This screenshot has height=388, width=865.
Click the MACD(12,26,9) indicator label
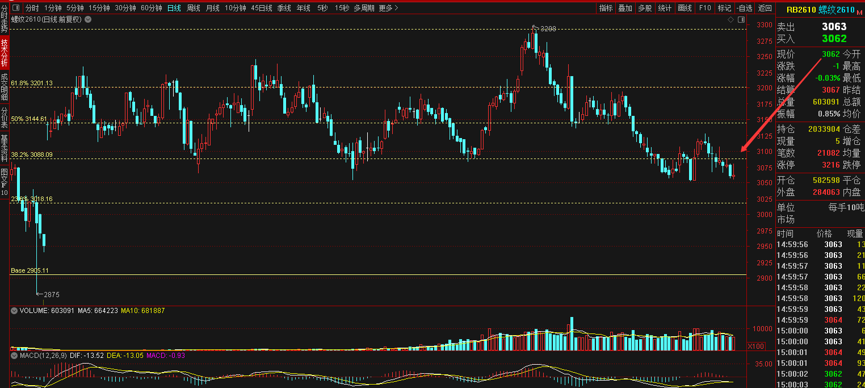coord(43,356)
